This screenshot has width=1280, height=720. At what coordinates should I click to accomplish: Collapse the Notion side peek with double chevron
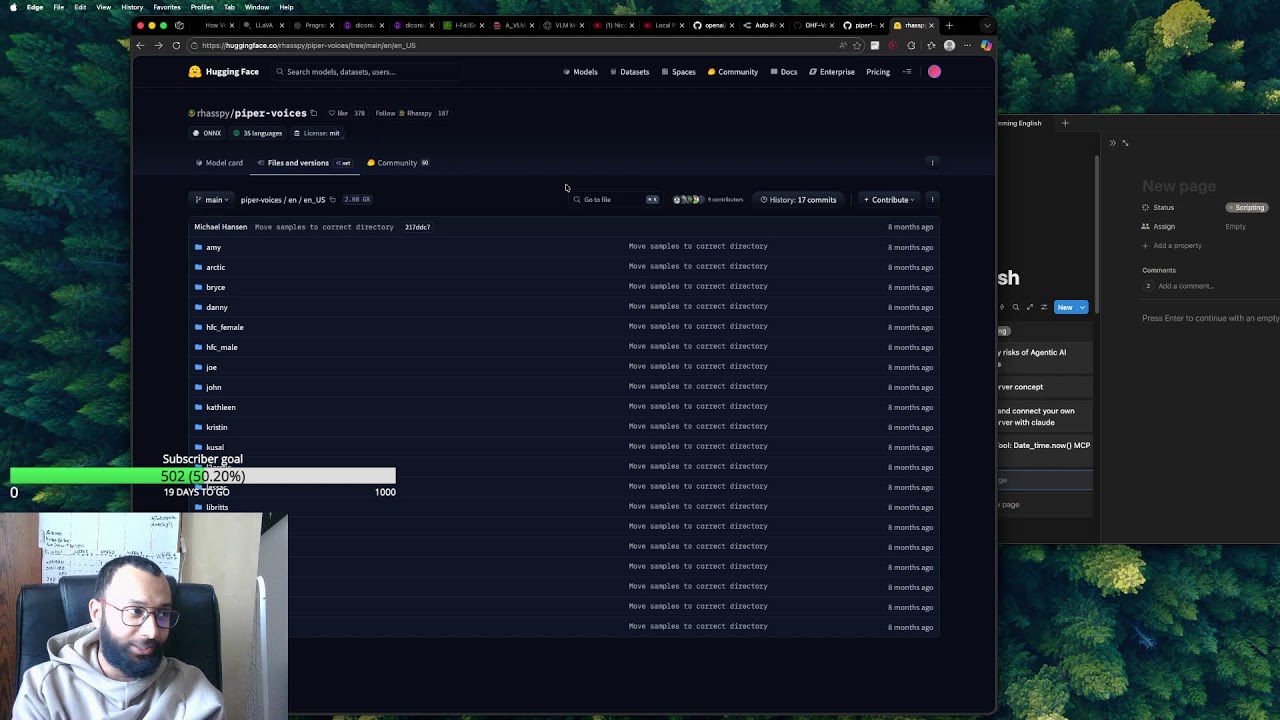pos(1112,143)
